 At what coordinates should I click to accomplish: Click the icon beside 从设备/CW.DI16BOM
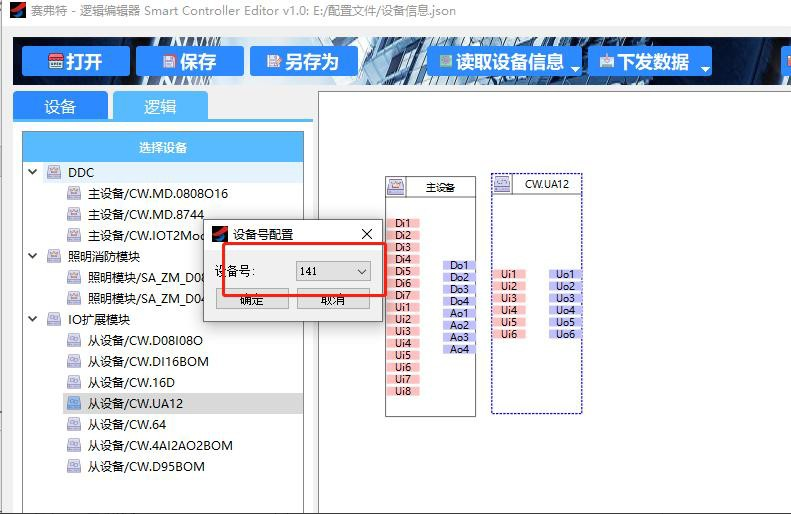74,362
